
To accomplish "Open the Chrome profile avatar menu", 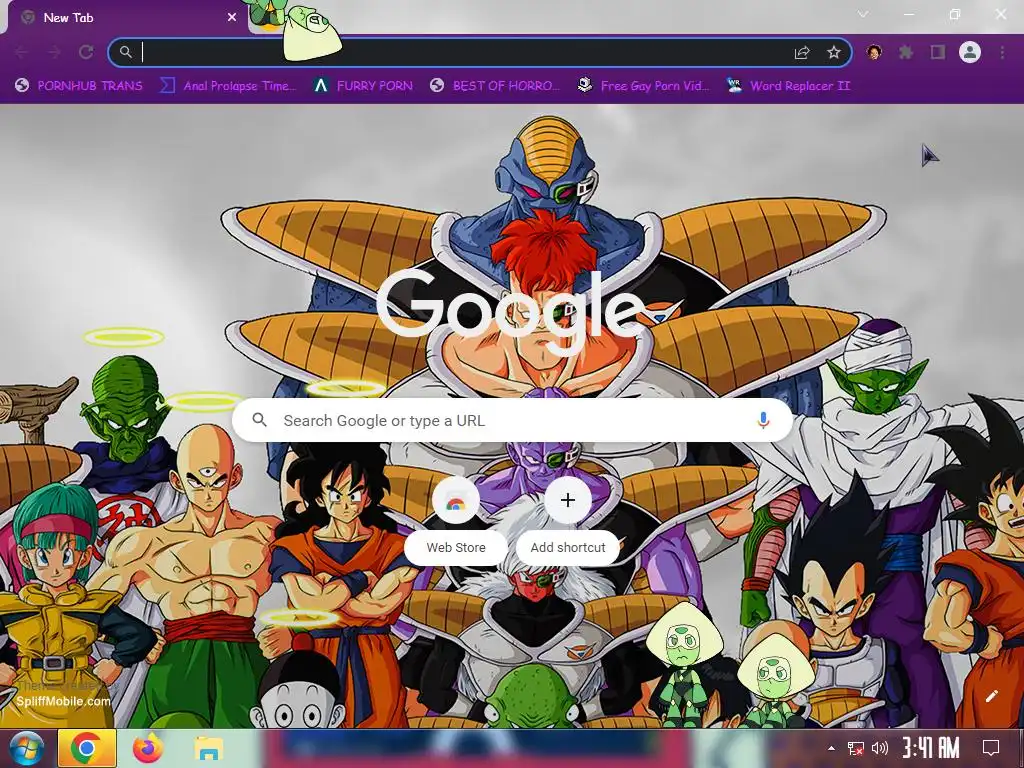I will tap(970, 52).
